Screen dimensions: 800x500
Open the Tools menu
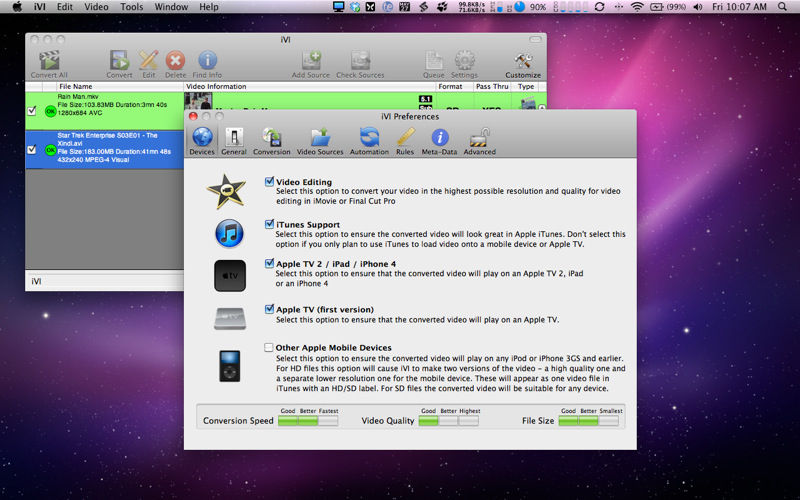pos(132,7)
